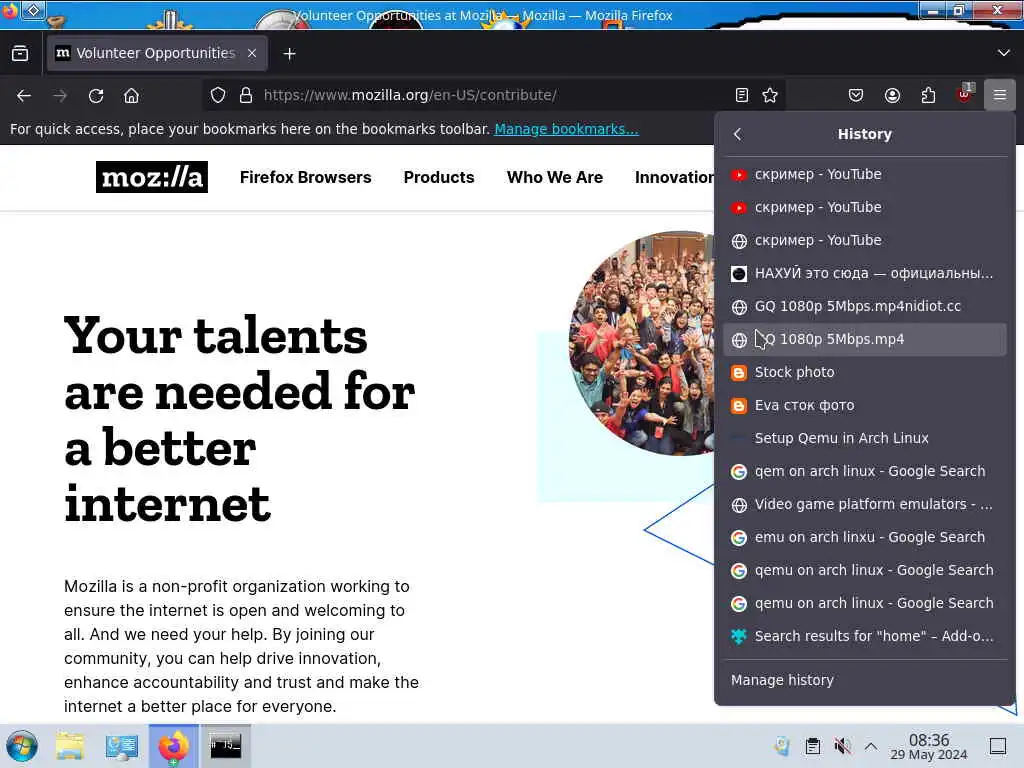The image size is (1024, 768).
Task: Toggle reader view icon in address bar
Action: [x=742, y=95]
